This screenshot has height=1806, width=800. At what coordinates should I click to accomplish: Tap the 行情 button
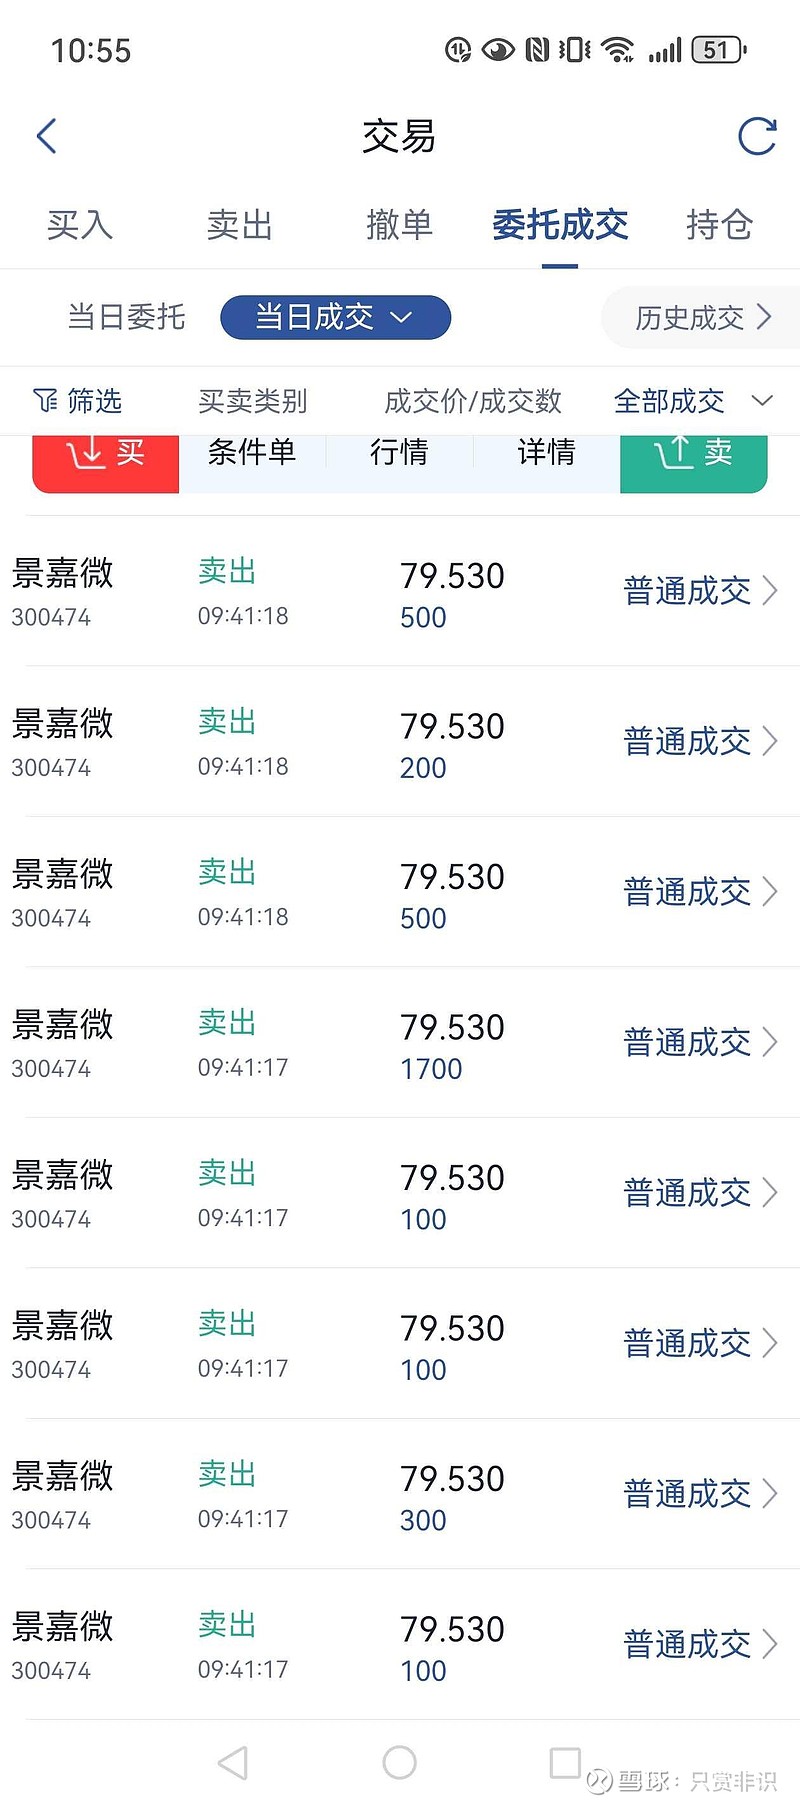click(399, 453)
